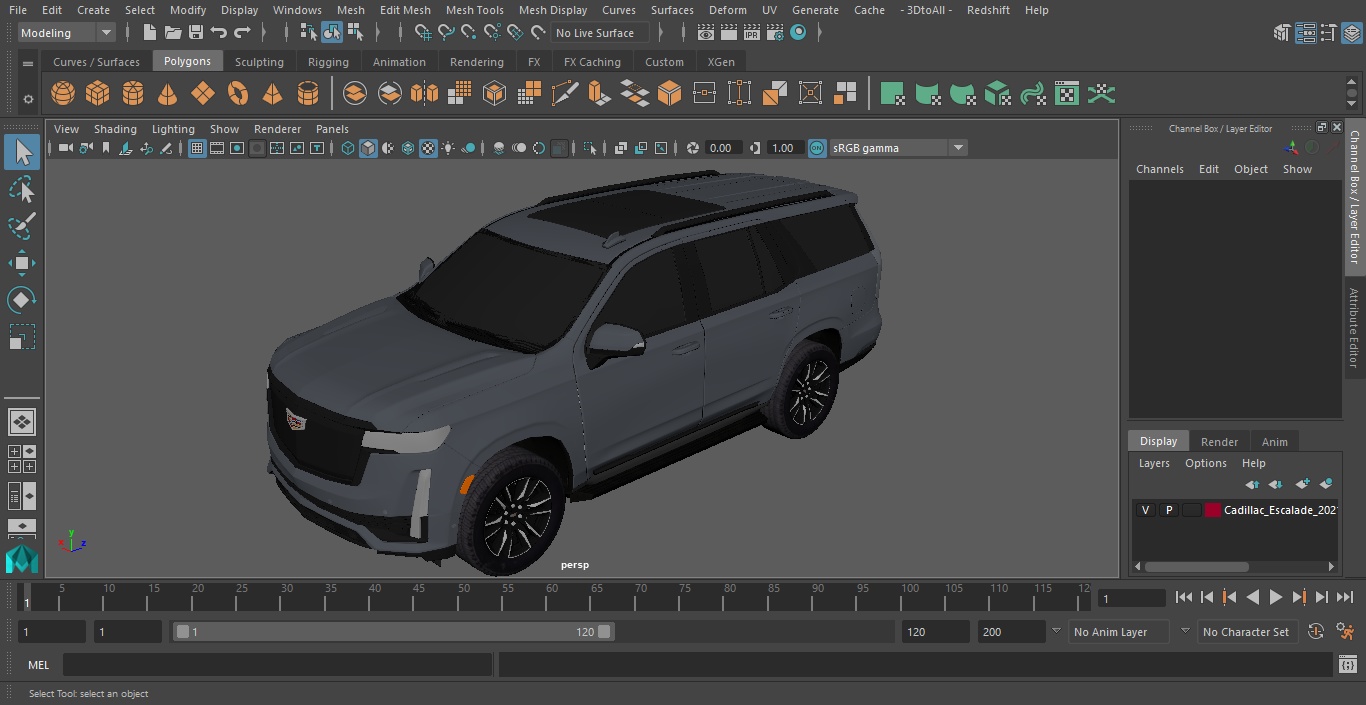This screenshot has height=705, width=1366.
Task: Create a polygon cylinder from shelf
Action: click(132, 94)
